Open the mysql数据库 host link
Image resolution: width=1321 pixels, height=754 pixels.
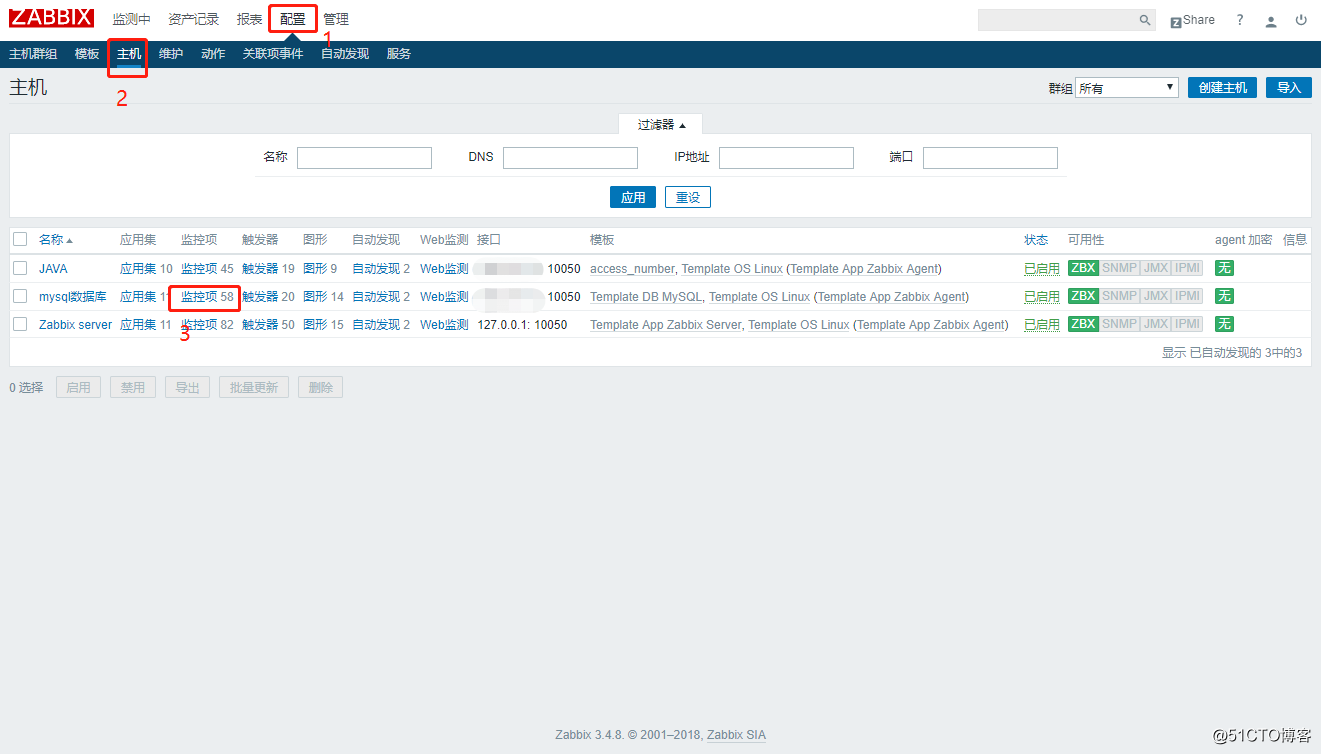coord(72,296)
